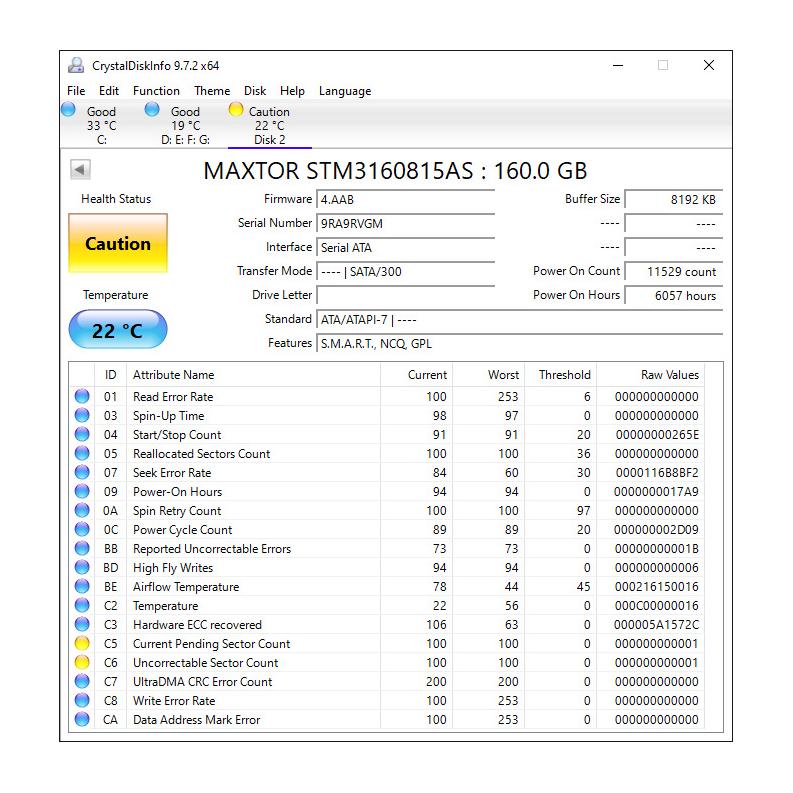Click the Attribute Name column header
The height and width of the screenshot is (793, 793).
pyautogui.click(x=174, y=375)
